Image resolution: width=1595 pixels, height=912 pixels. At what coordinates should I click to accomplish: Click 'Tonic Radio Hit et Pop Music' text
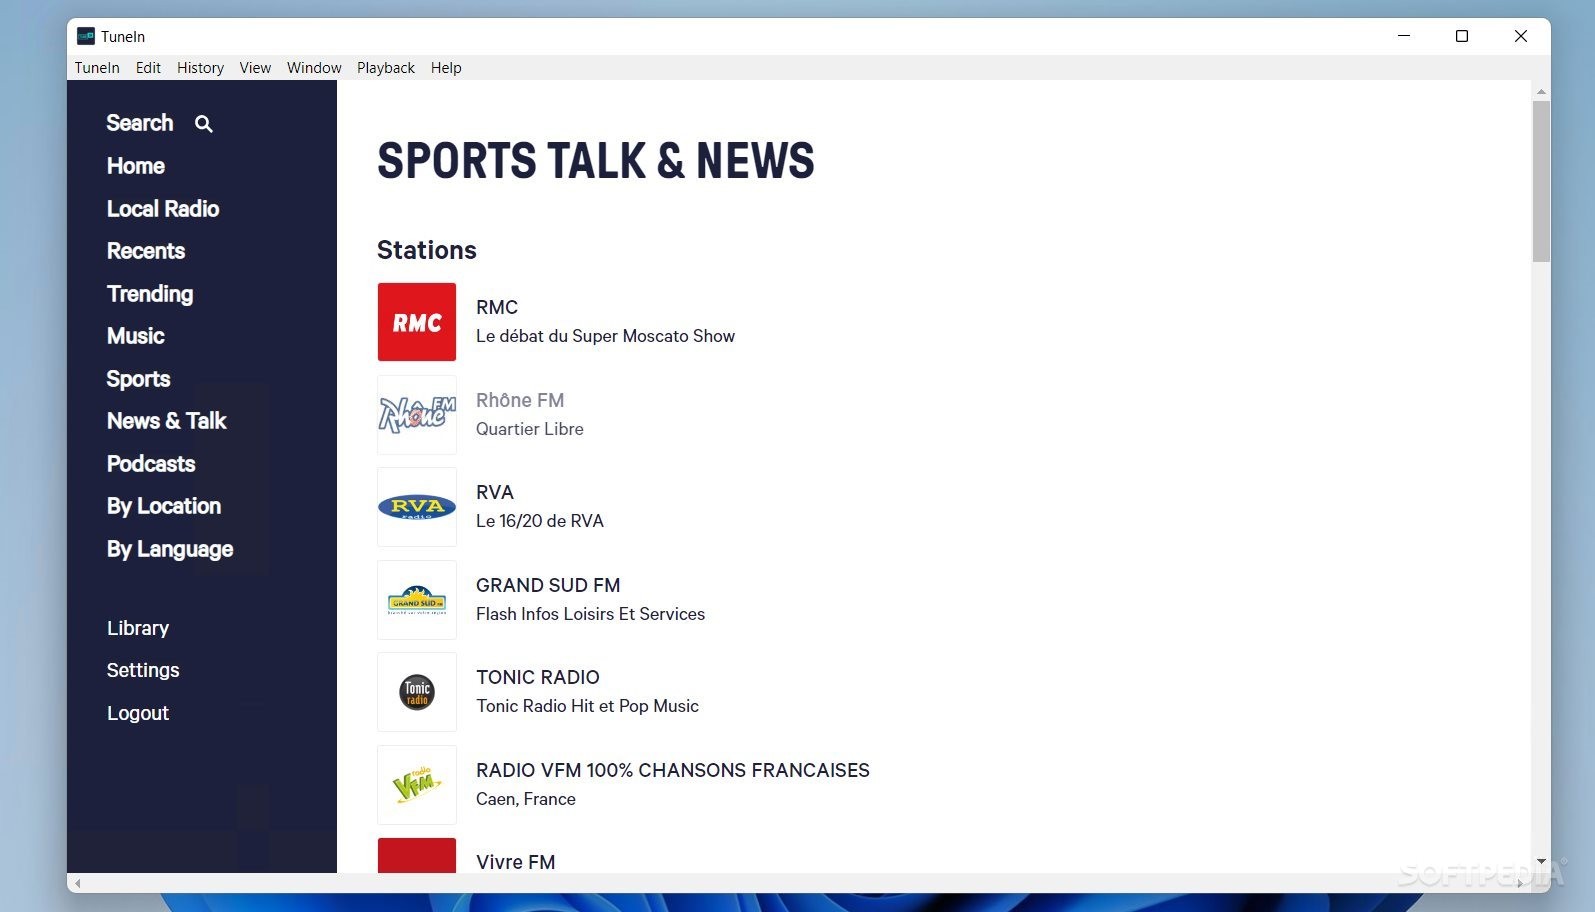(x=587, y=706)
